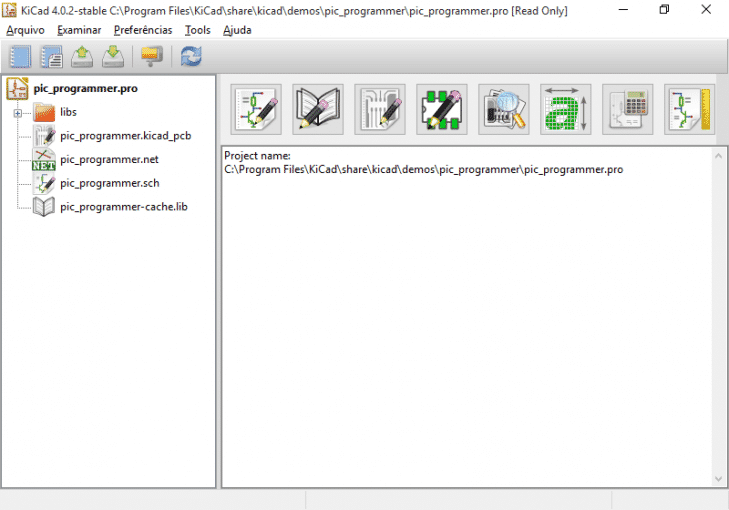Image resolution: width=729 pixels, height=510 pixels.
Task: Launch Pcbnew PCB layout editor
Action: pyautogui.click(x=380, y=109)
